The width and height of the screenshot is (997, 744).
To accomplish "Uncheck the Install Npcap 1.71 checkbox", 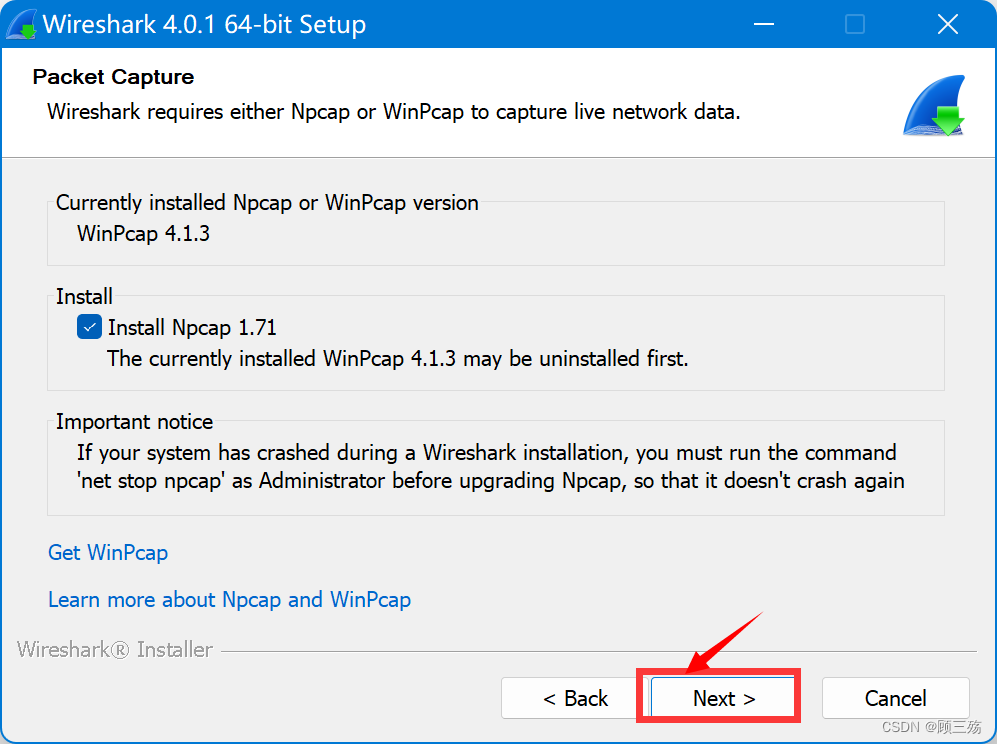I will point(89,327).
